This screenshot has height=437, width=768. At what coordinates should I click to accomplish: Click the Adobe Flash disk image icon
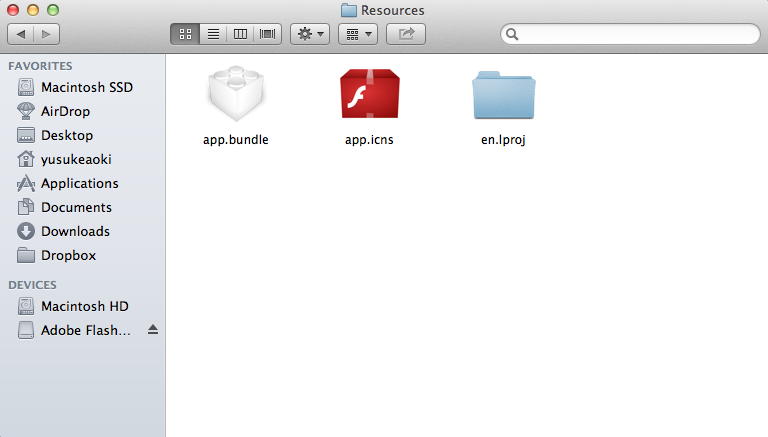point(26,330)
